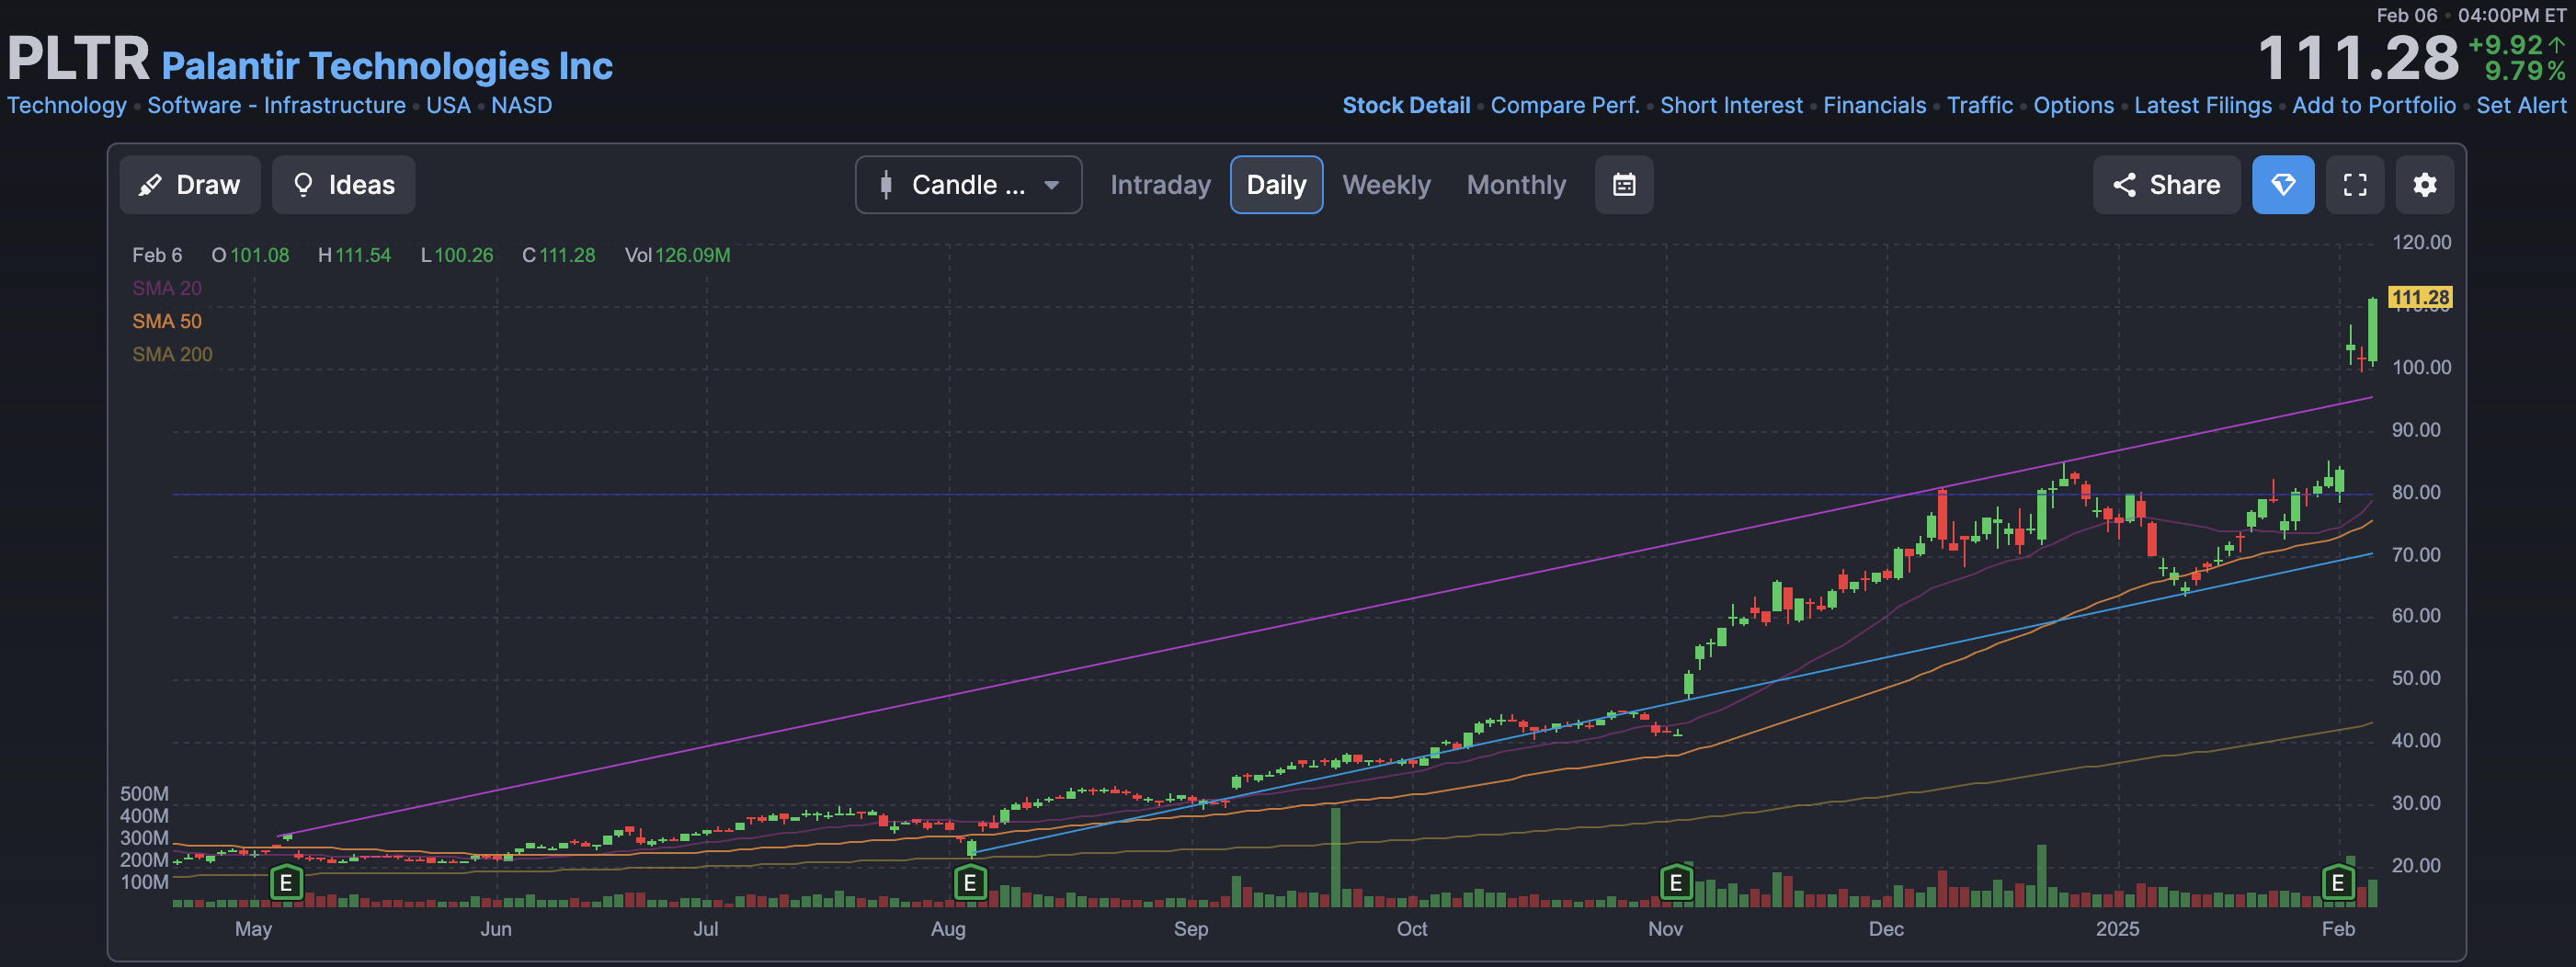Screen dimensions: 2576x967
Task: Open the NASD exchange link
Action: point(521,105)
